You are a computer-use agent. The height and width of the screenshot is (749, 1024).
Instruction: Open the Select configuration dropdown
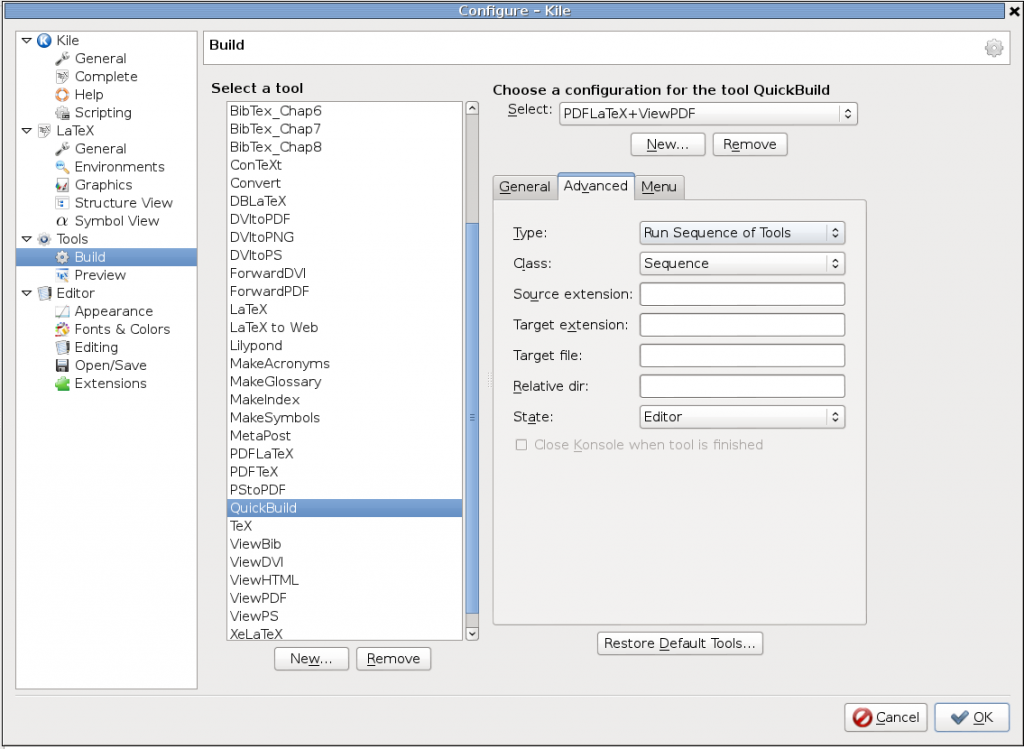pyautogui.click(x=708, y=114)
